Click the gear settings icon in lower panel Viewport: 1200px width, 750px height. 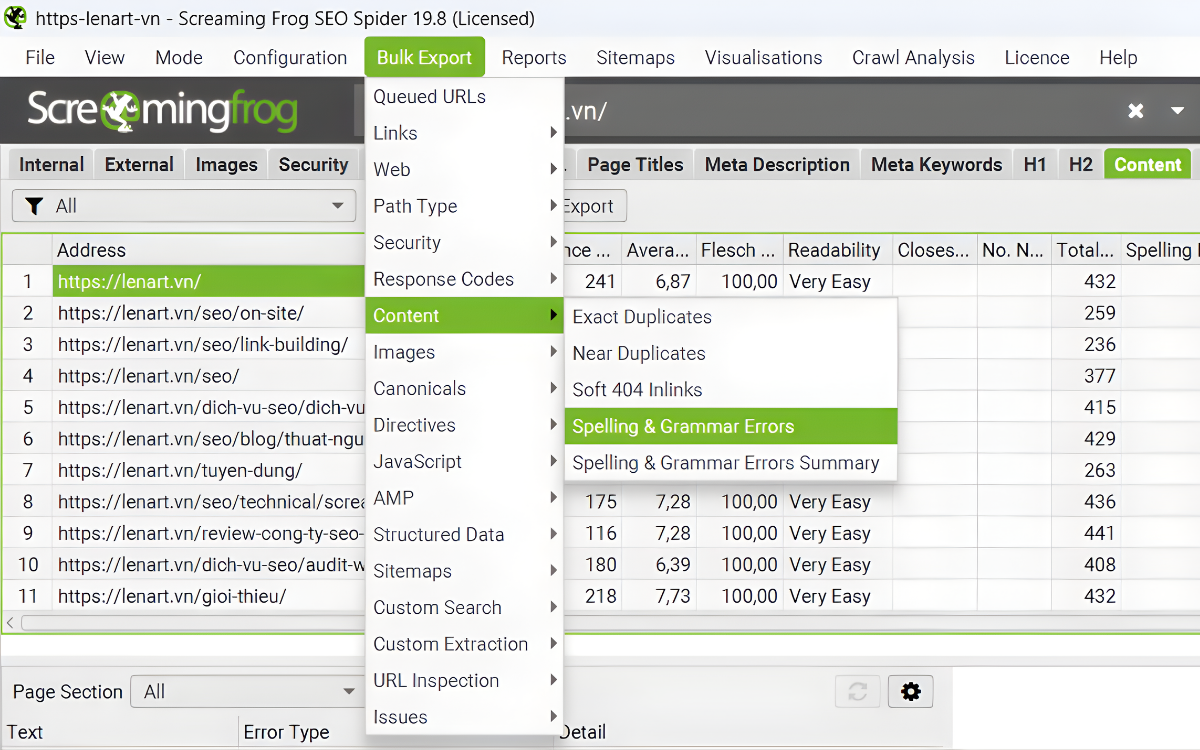tap(910, 691)
